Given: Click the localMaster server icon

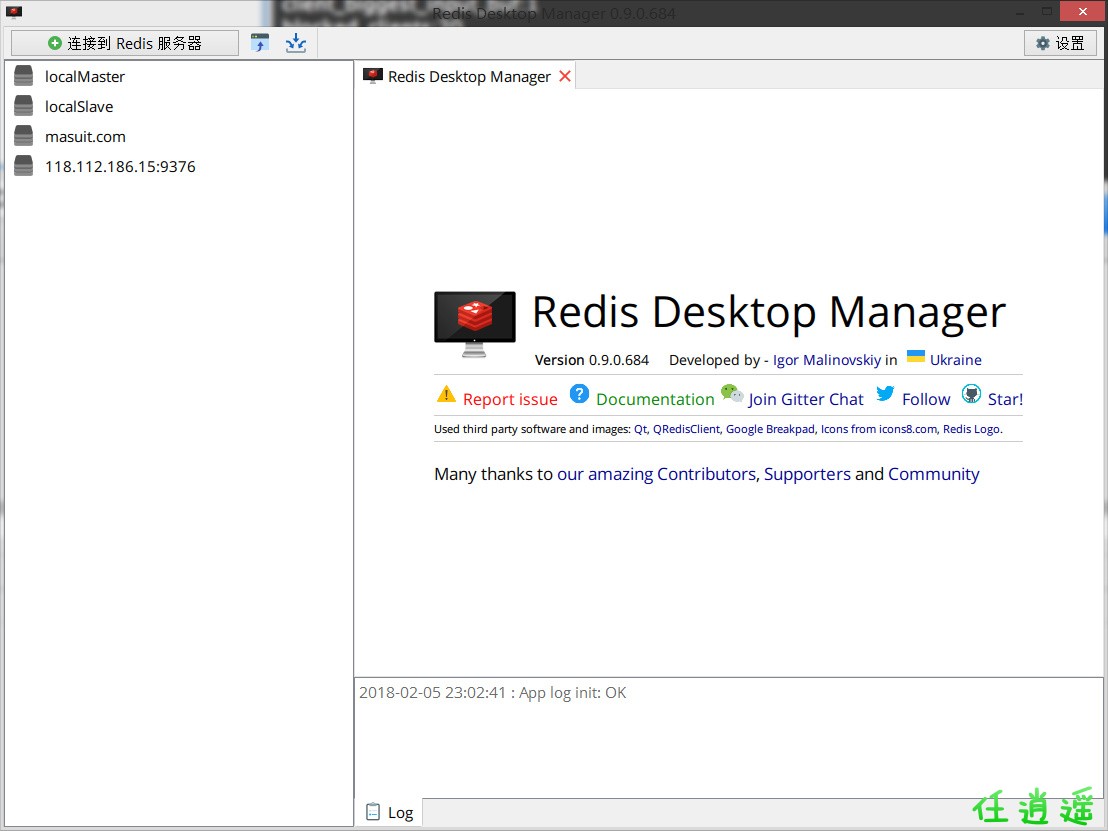Looking at the screenshot, I should point(23,76).
